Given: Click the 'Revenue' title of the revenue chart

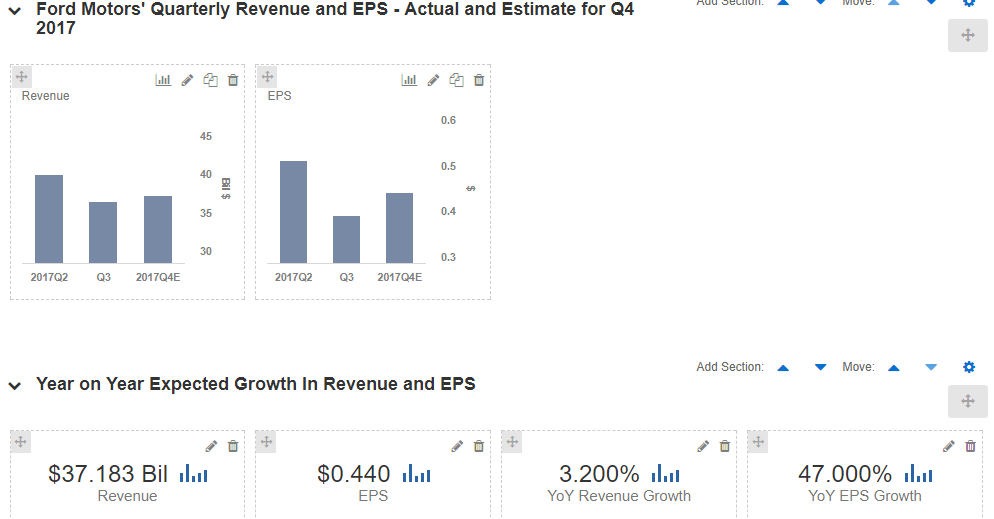Looking at the screenshot, I should point(46,96).
